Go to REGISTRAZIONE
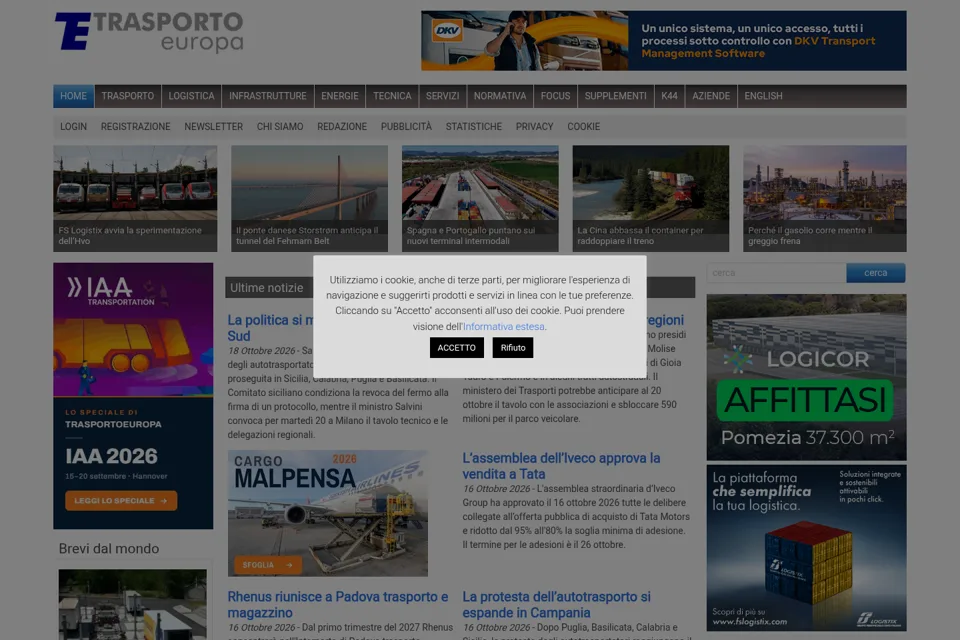Screen dimensions: 960x640 coord(135,127)
